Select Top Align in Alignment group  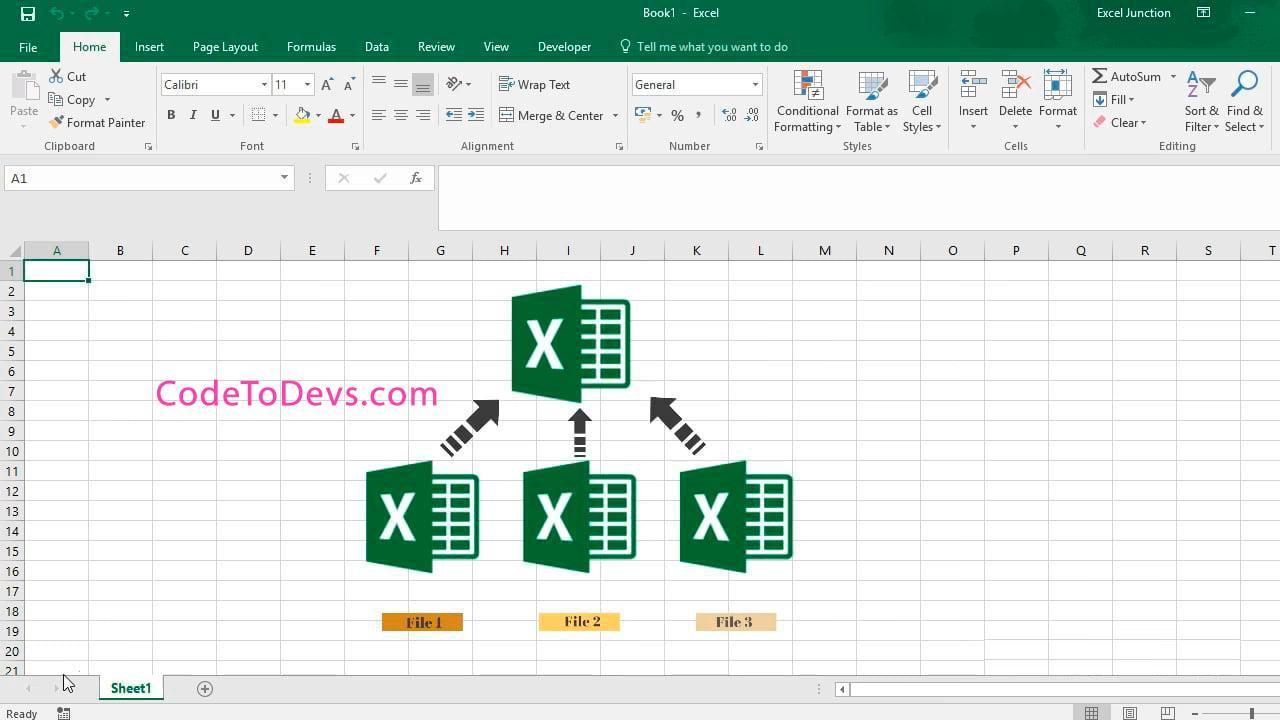point(378,84)
